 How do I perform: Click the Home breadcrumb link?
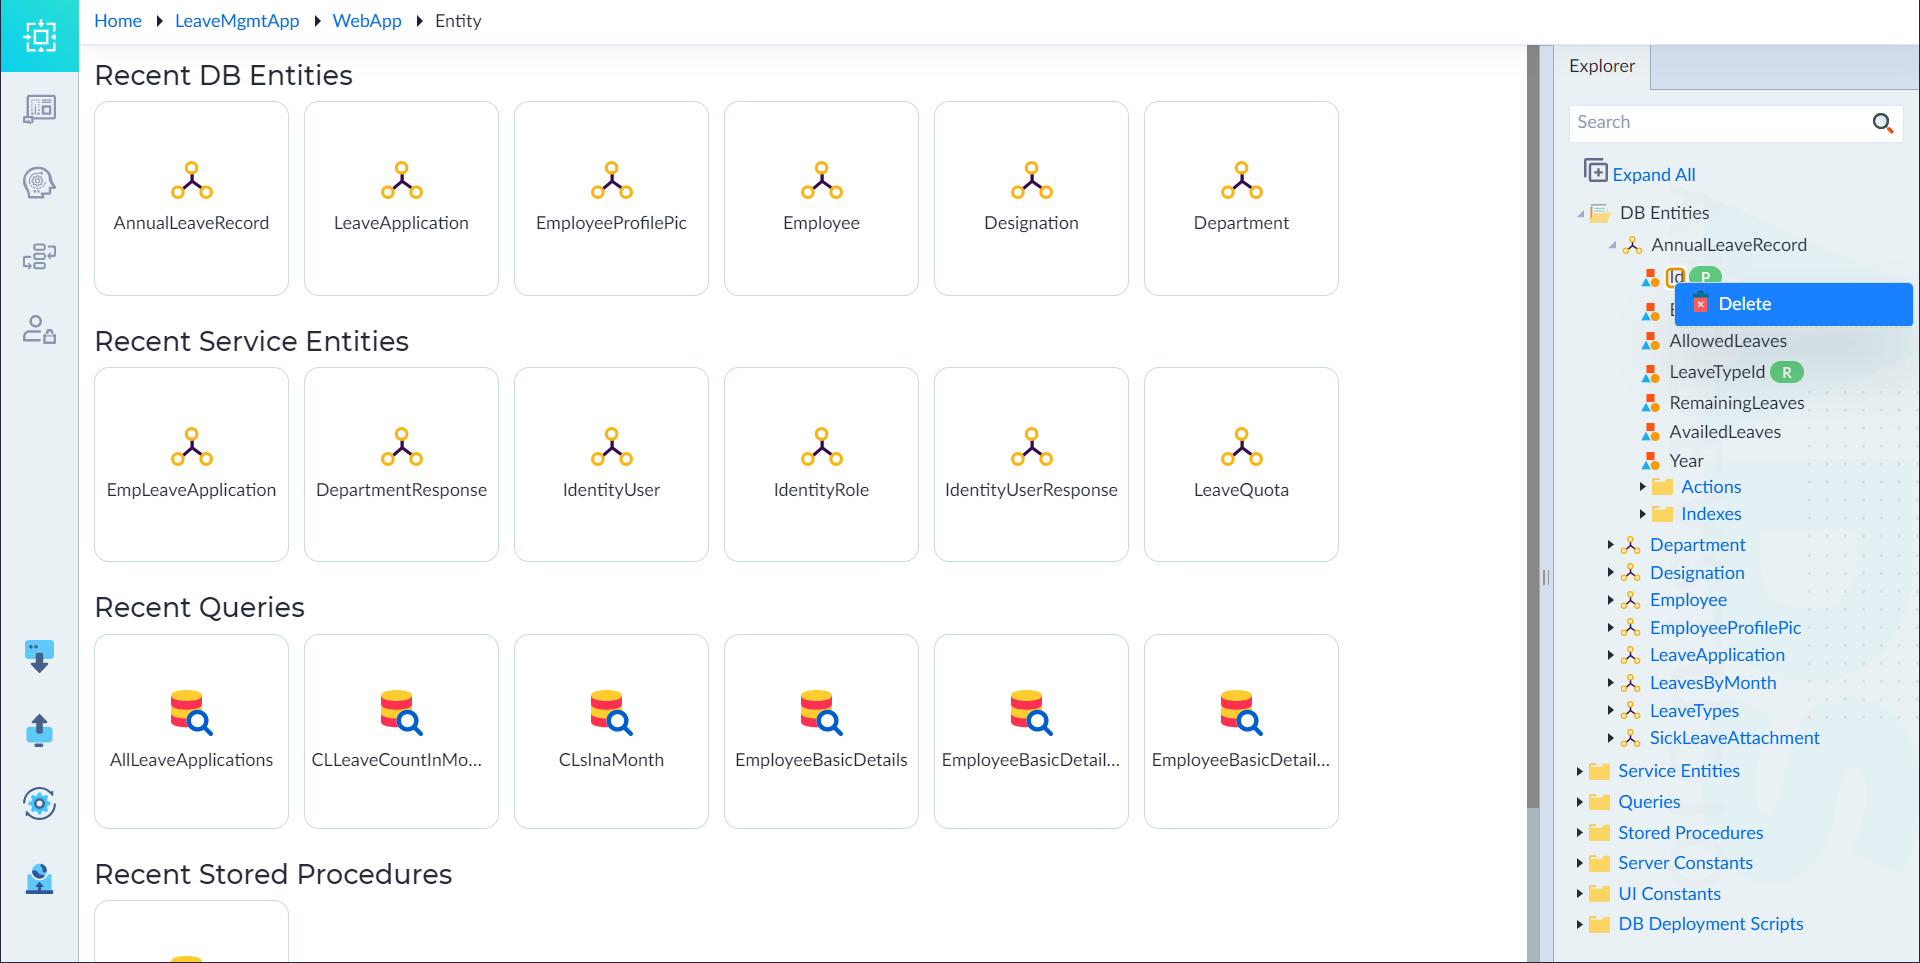pyautogui.click(x=118, y=21)
